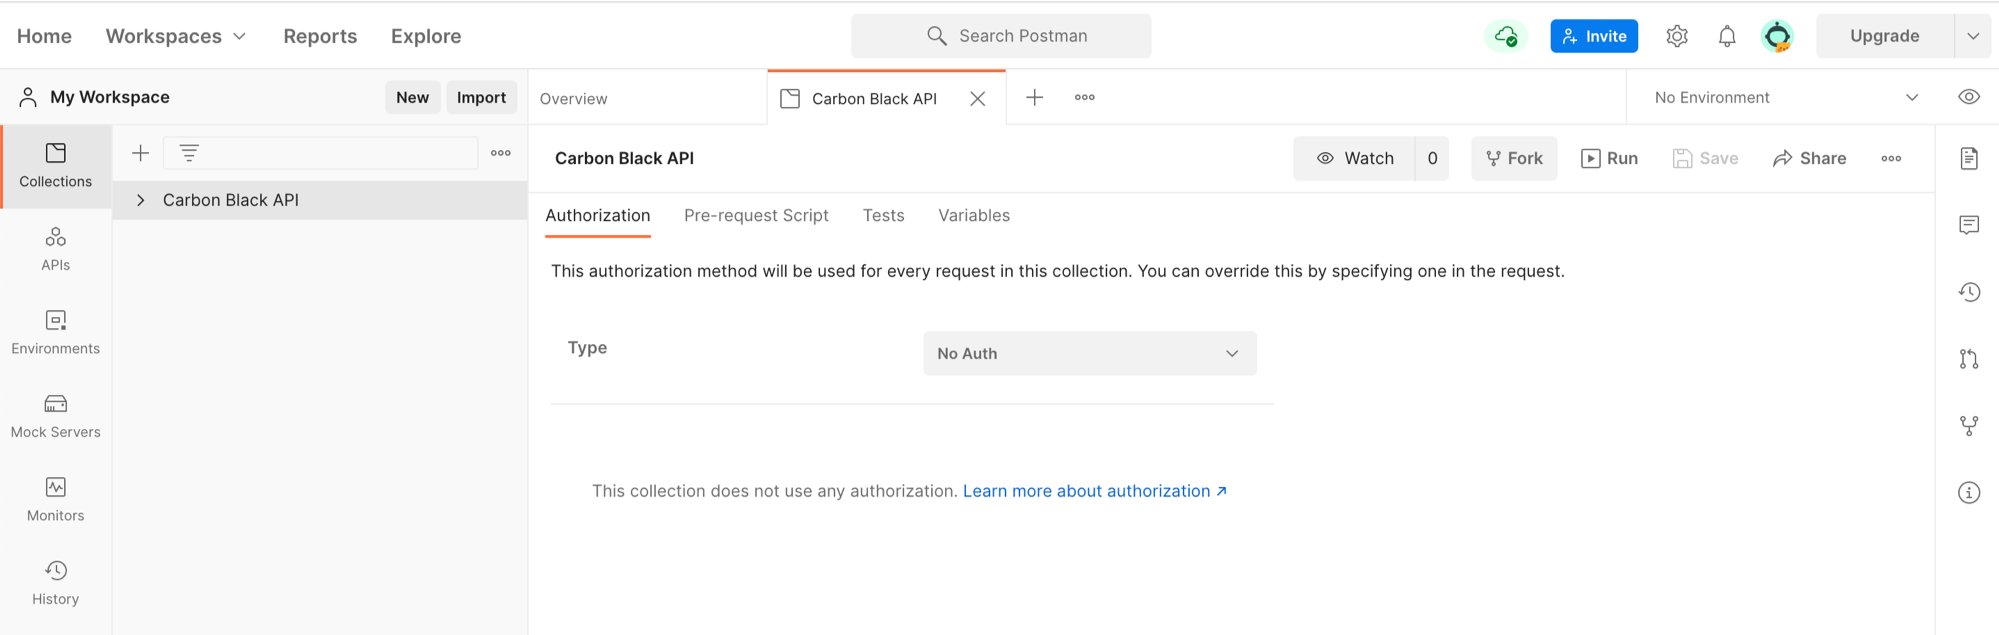The height and width of the screenshot is (635, 1999).
Task: Open the APIs sidebar panel
Action: point(56,249)
